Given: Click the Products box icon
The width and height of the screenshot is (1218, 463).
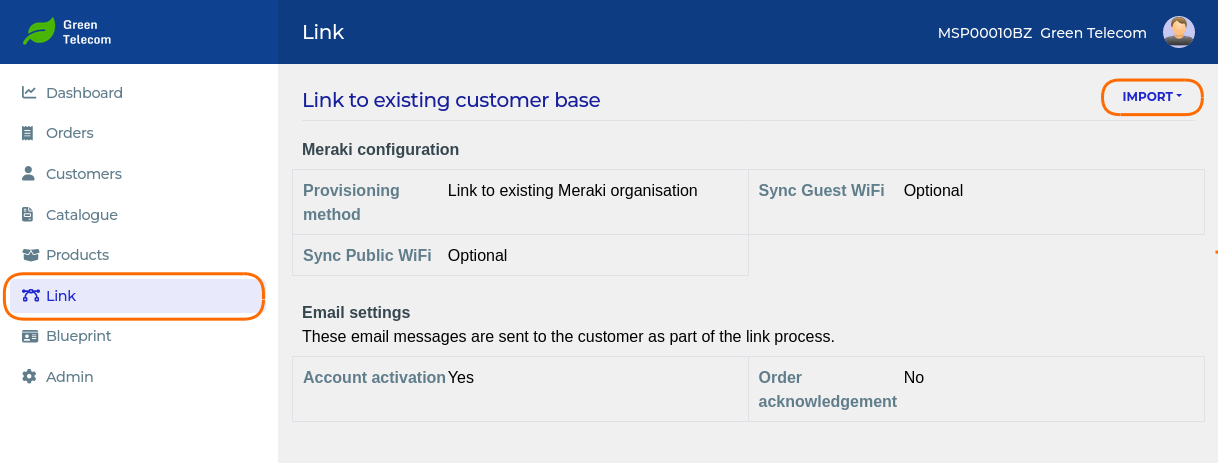Looking at the screenshot, I should 29,255.
